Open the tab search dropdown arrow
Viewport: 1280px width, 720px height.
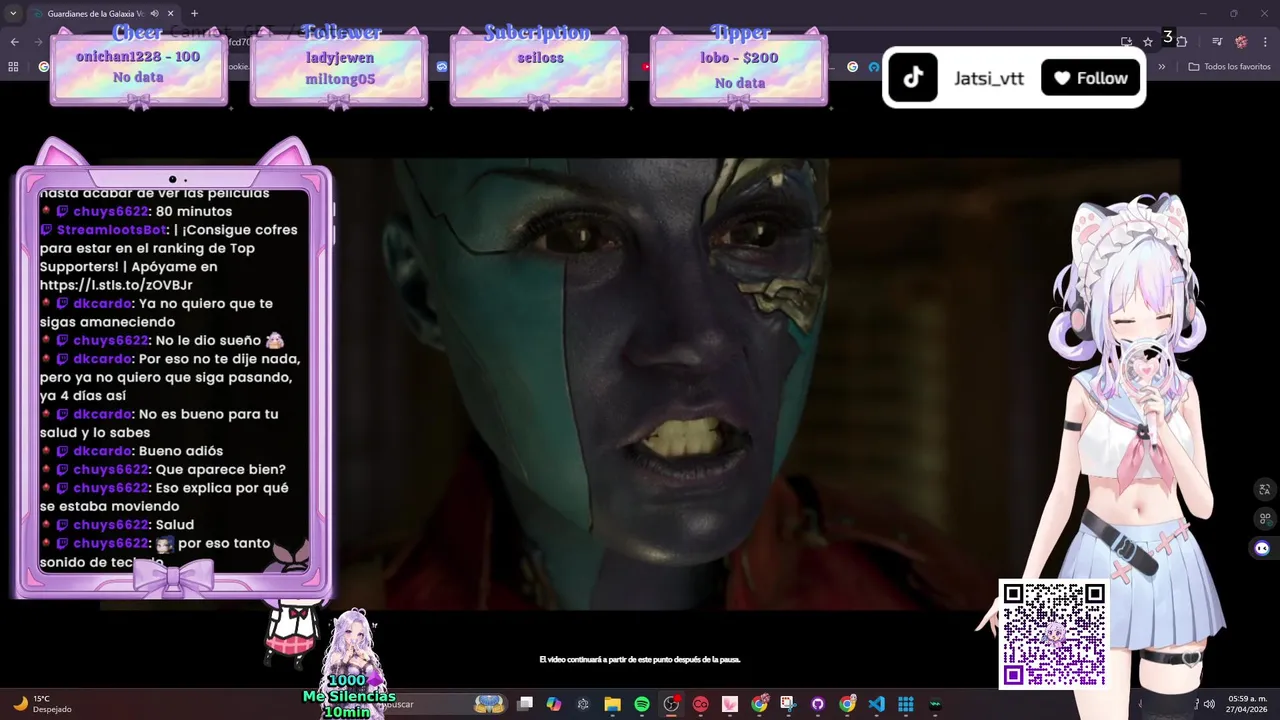pyautogui.click(x=13, y=14)
